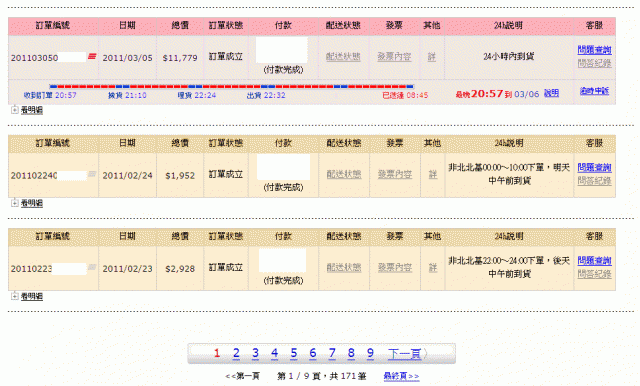Click 詳 link in the 2011/02/23 order row
The width and height of the screenshot is (640, 386).
pyautogui.click(x=433, y=268)
